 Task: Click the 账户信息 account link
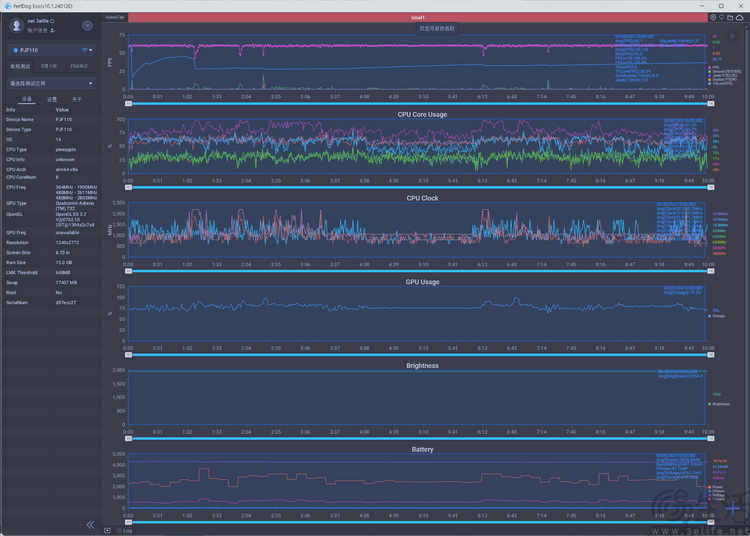coord(38,30)
